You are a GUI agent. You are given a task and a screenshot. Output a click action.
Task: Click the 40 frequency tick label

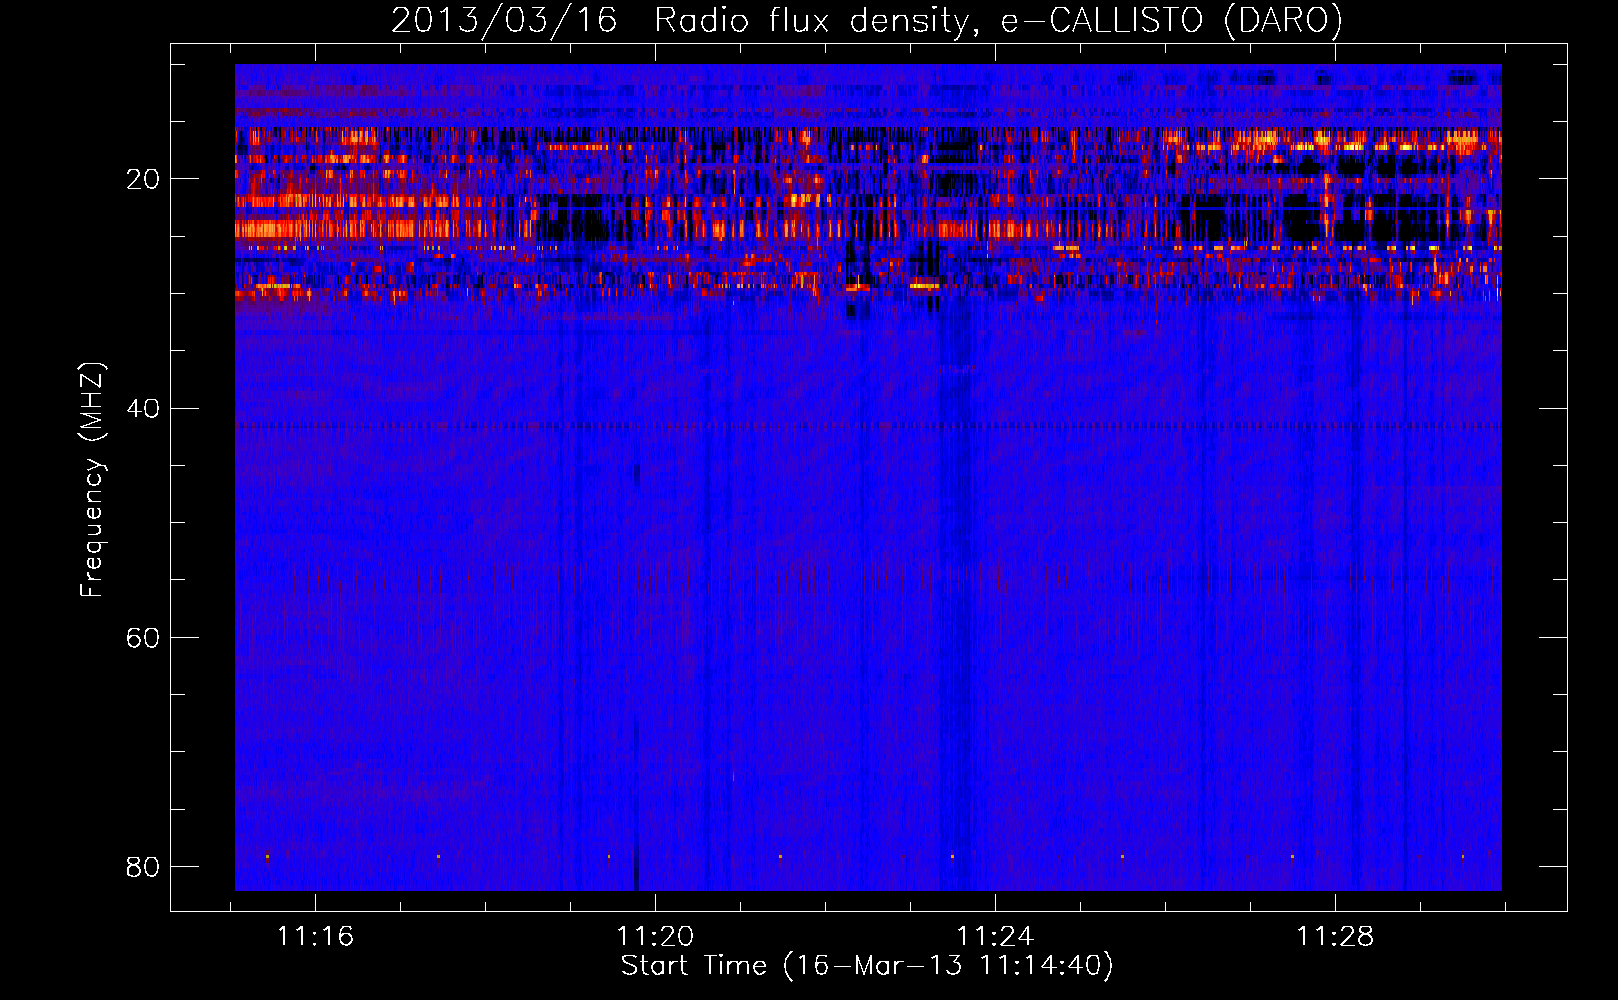pos(143,409)
